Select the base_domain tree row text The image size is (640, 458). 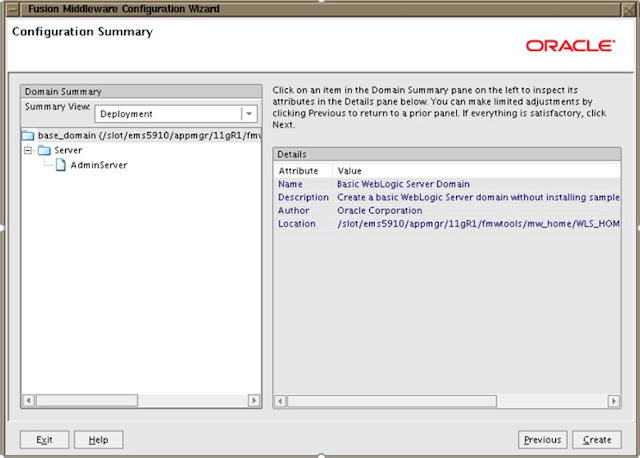[149, 135]
